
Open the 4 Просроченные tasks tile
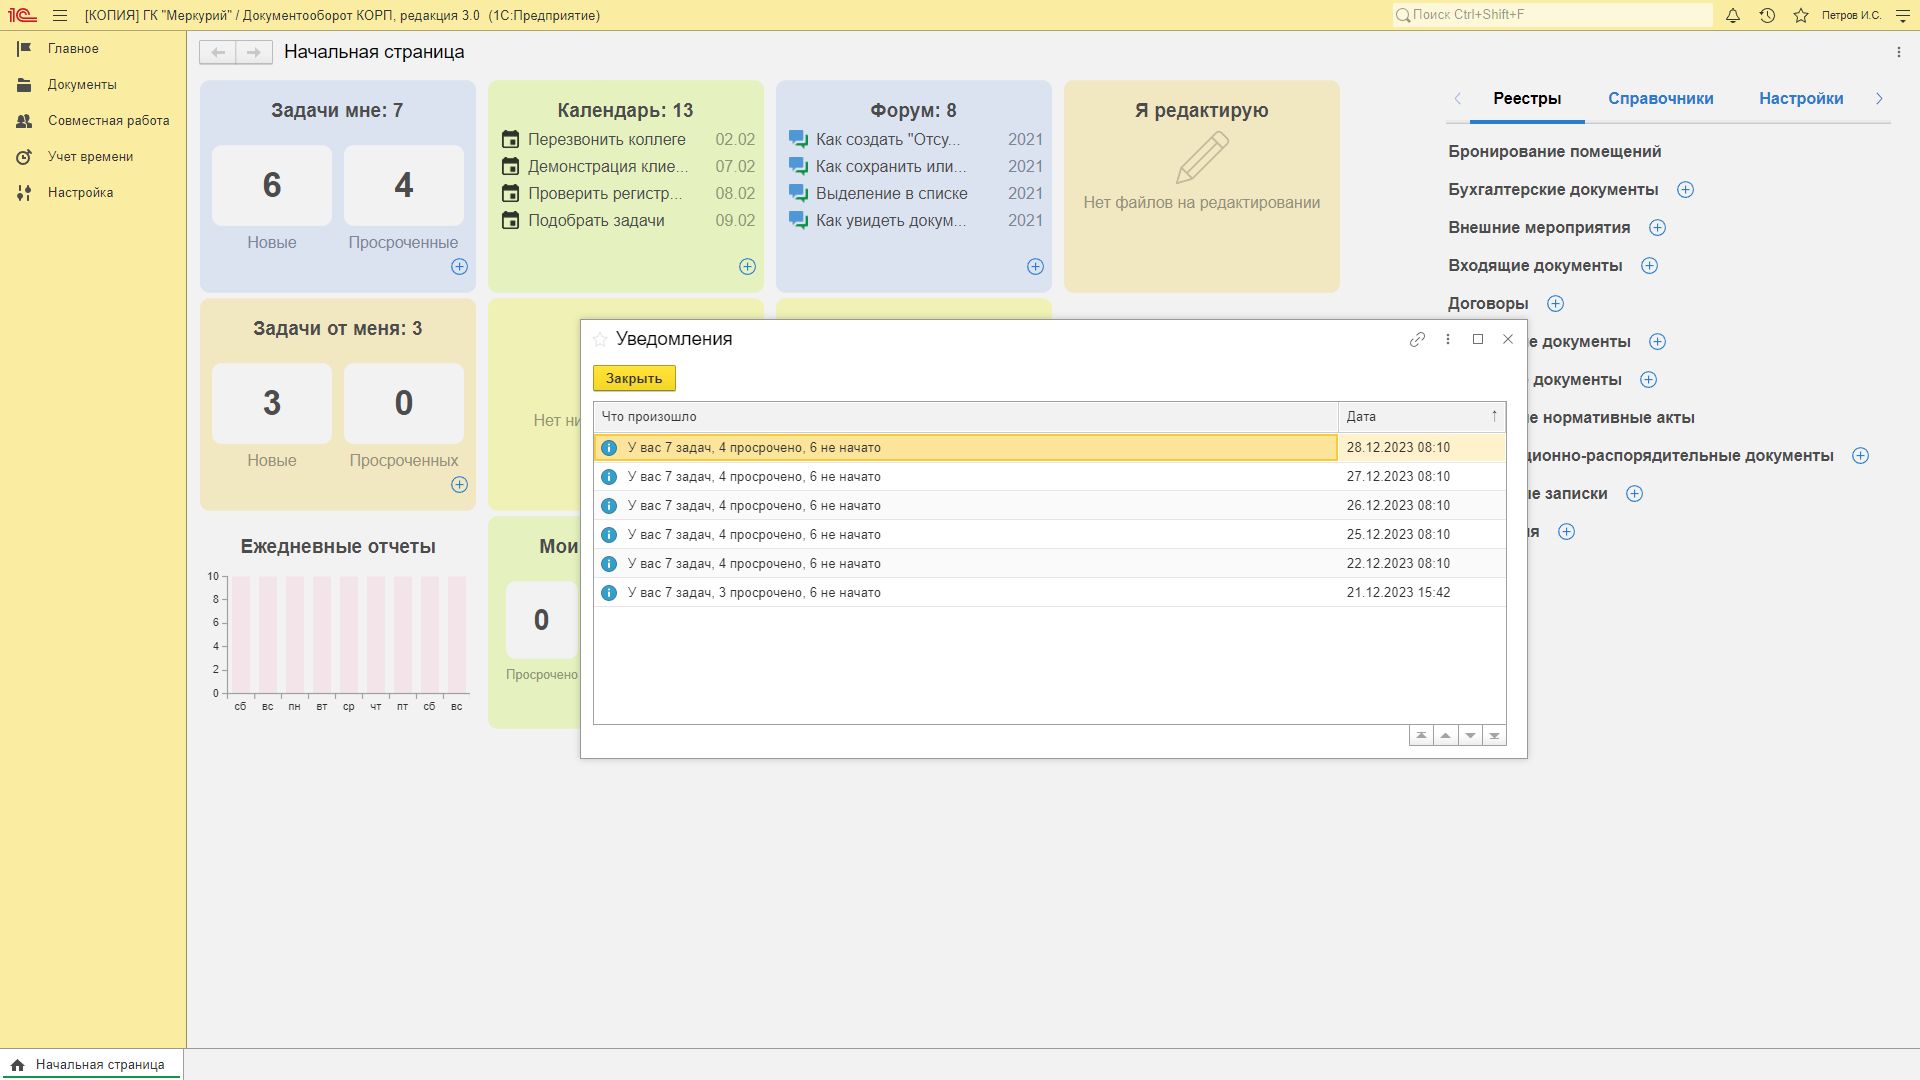[403, 185]
